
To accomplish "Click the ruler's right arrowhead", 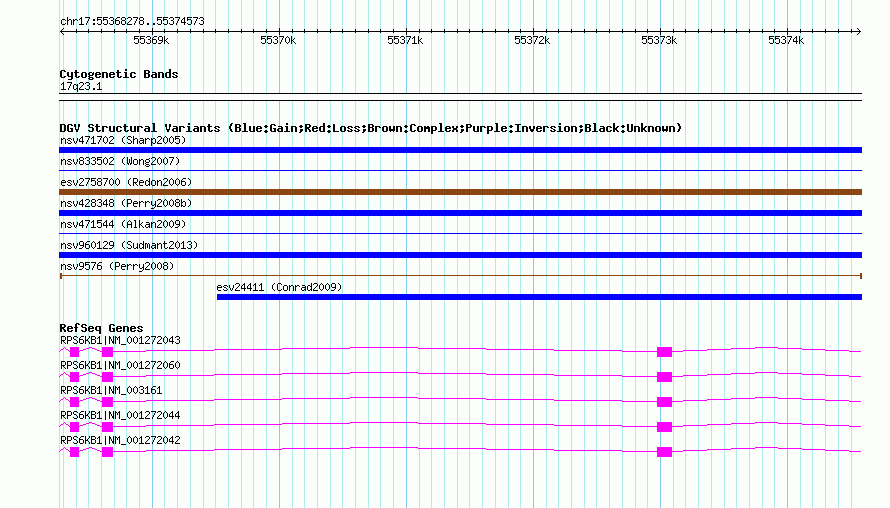I will (x=858, y=32).
